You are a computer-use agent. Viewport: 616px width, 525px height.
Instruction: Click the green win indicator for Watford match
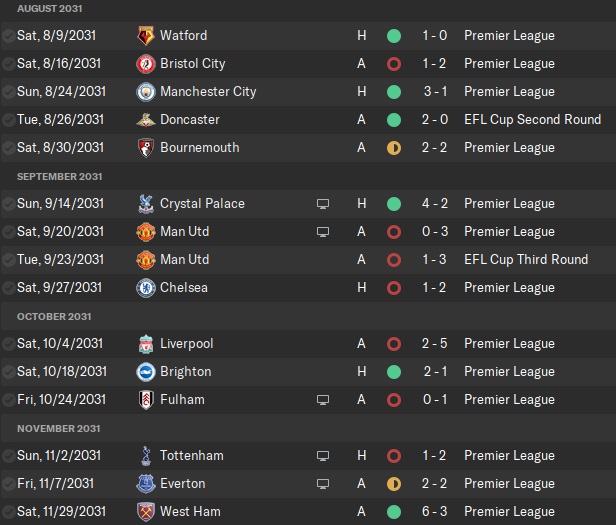(394, 36)
